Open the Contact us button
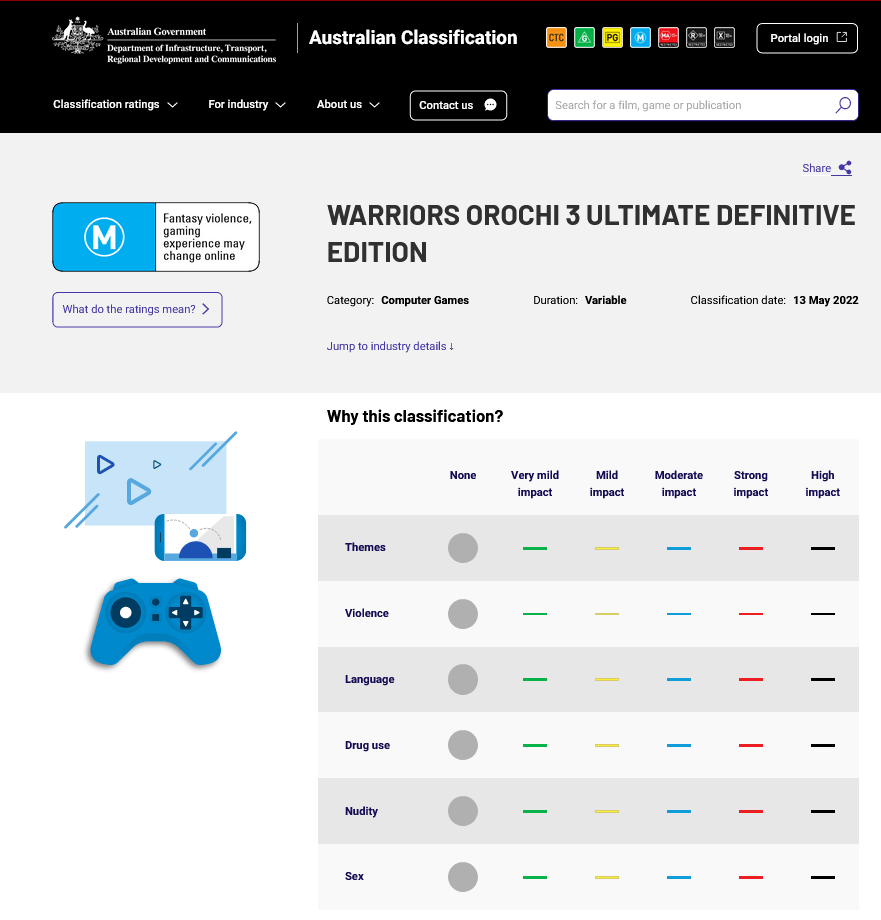The width and height of the screenshot is (881, 920). pyautogui.click(x=458, y=105)
